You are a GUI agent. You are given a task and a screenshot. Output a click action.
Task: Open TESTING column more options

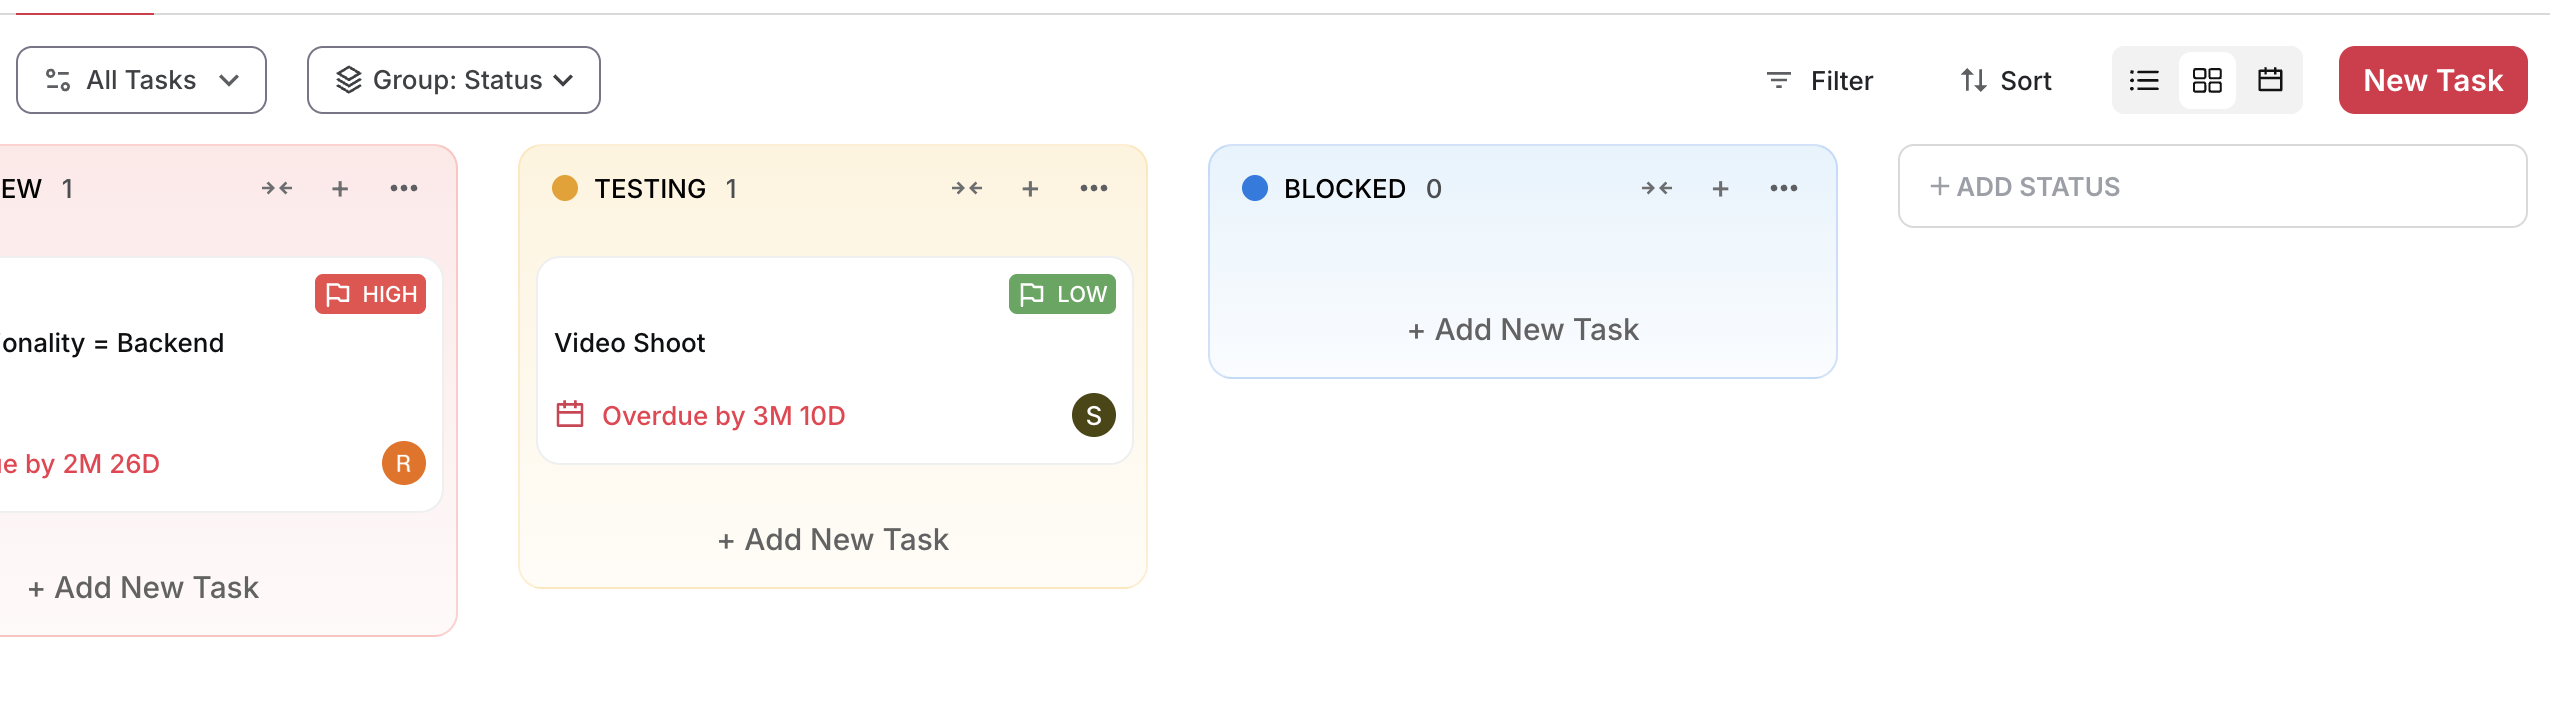click(x=1094, y=188)
